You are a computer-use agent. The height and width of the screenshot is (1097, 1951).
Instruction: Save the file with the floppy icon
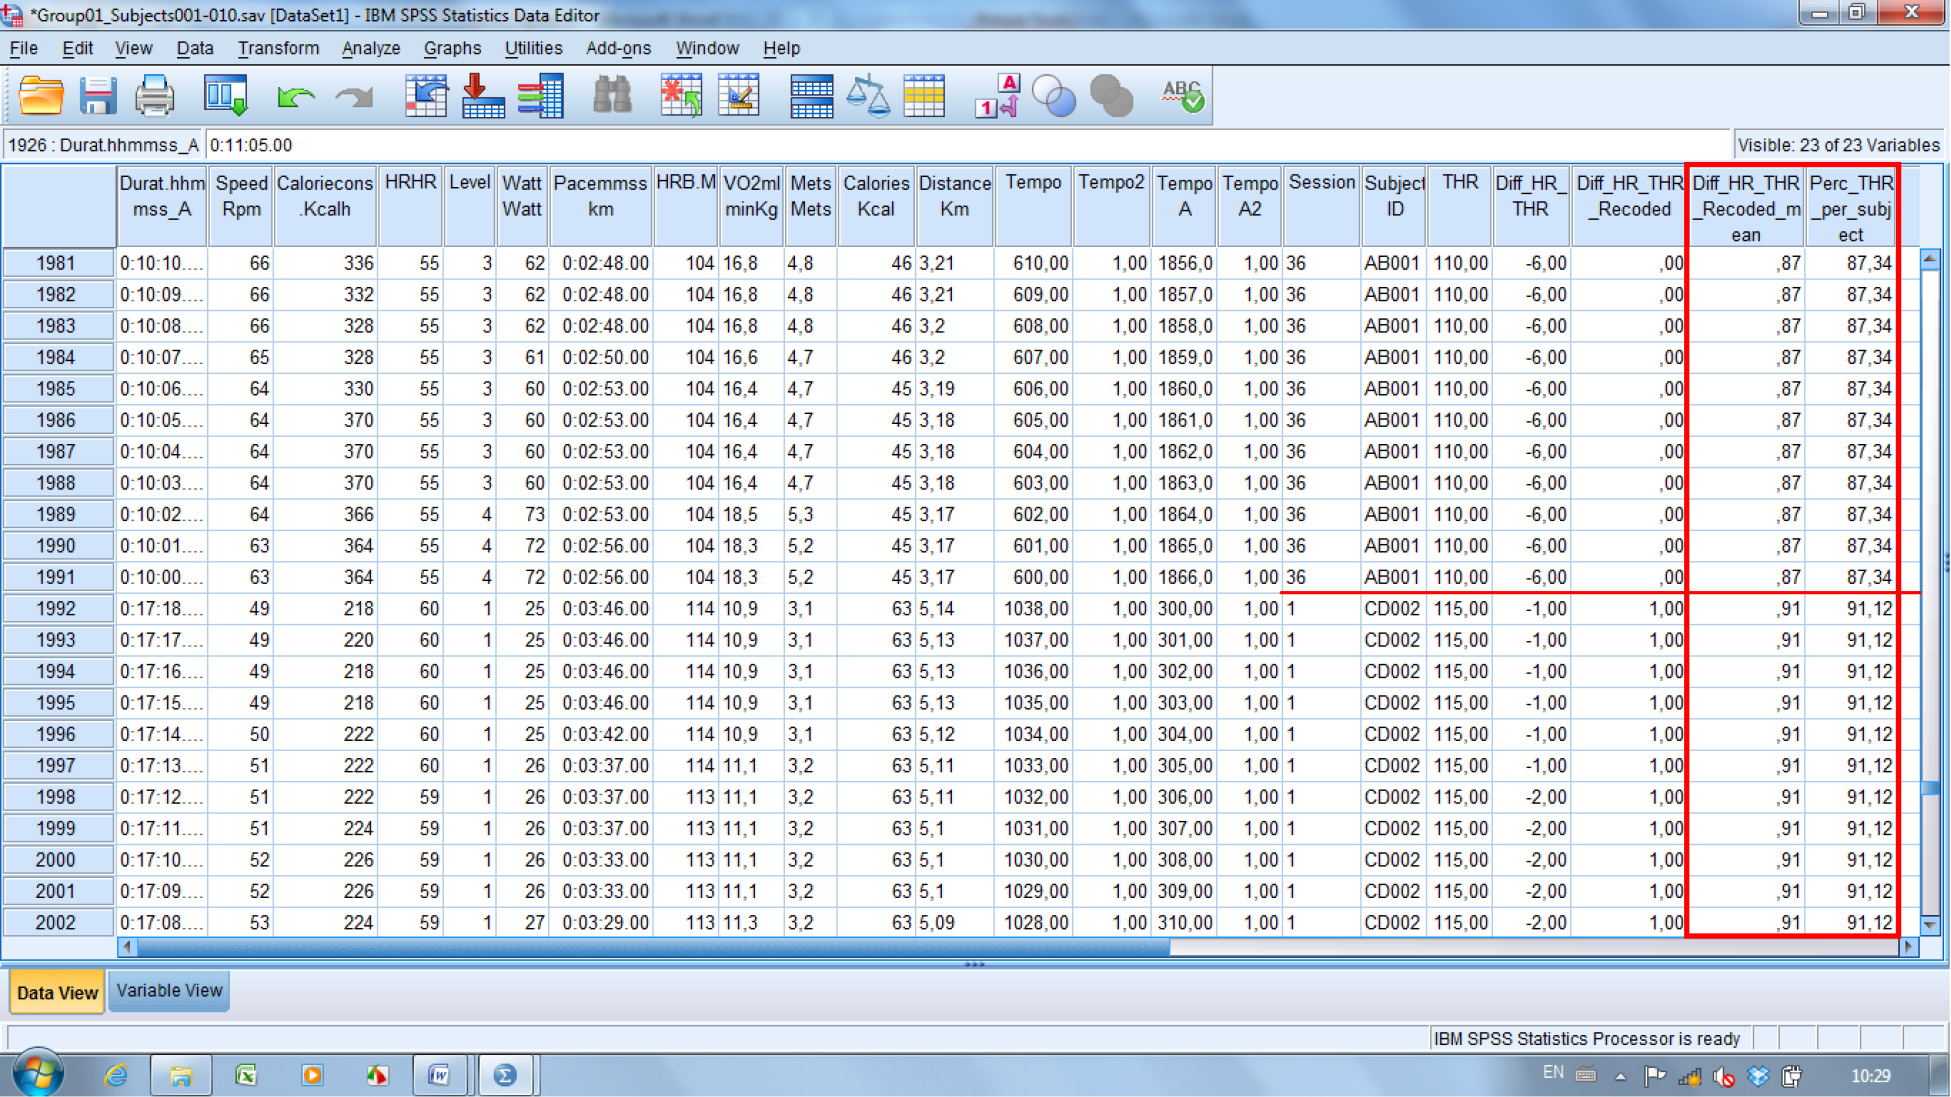(x=98, y=97)
